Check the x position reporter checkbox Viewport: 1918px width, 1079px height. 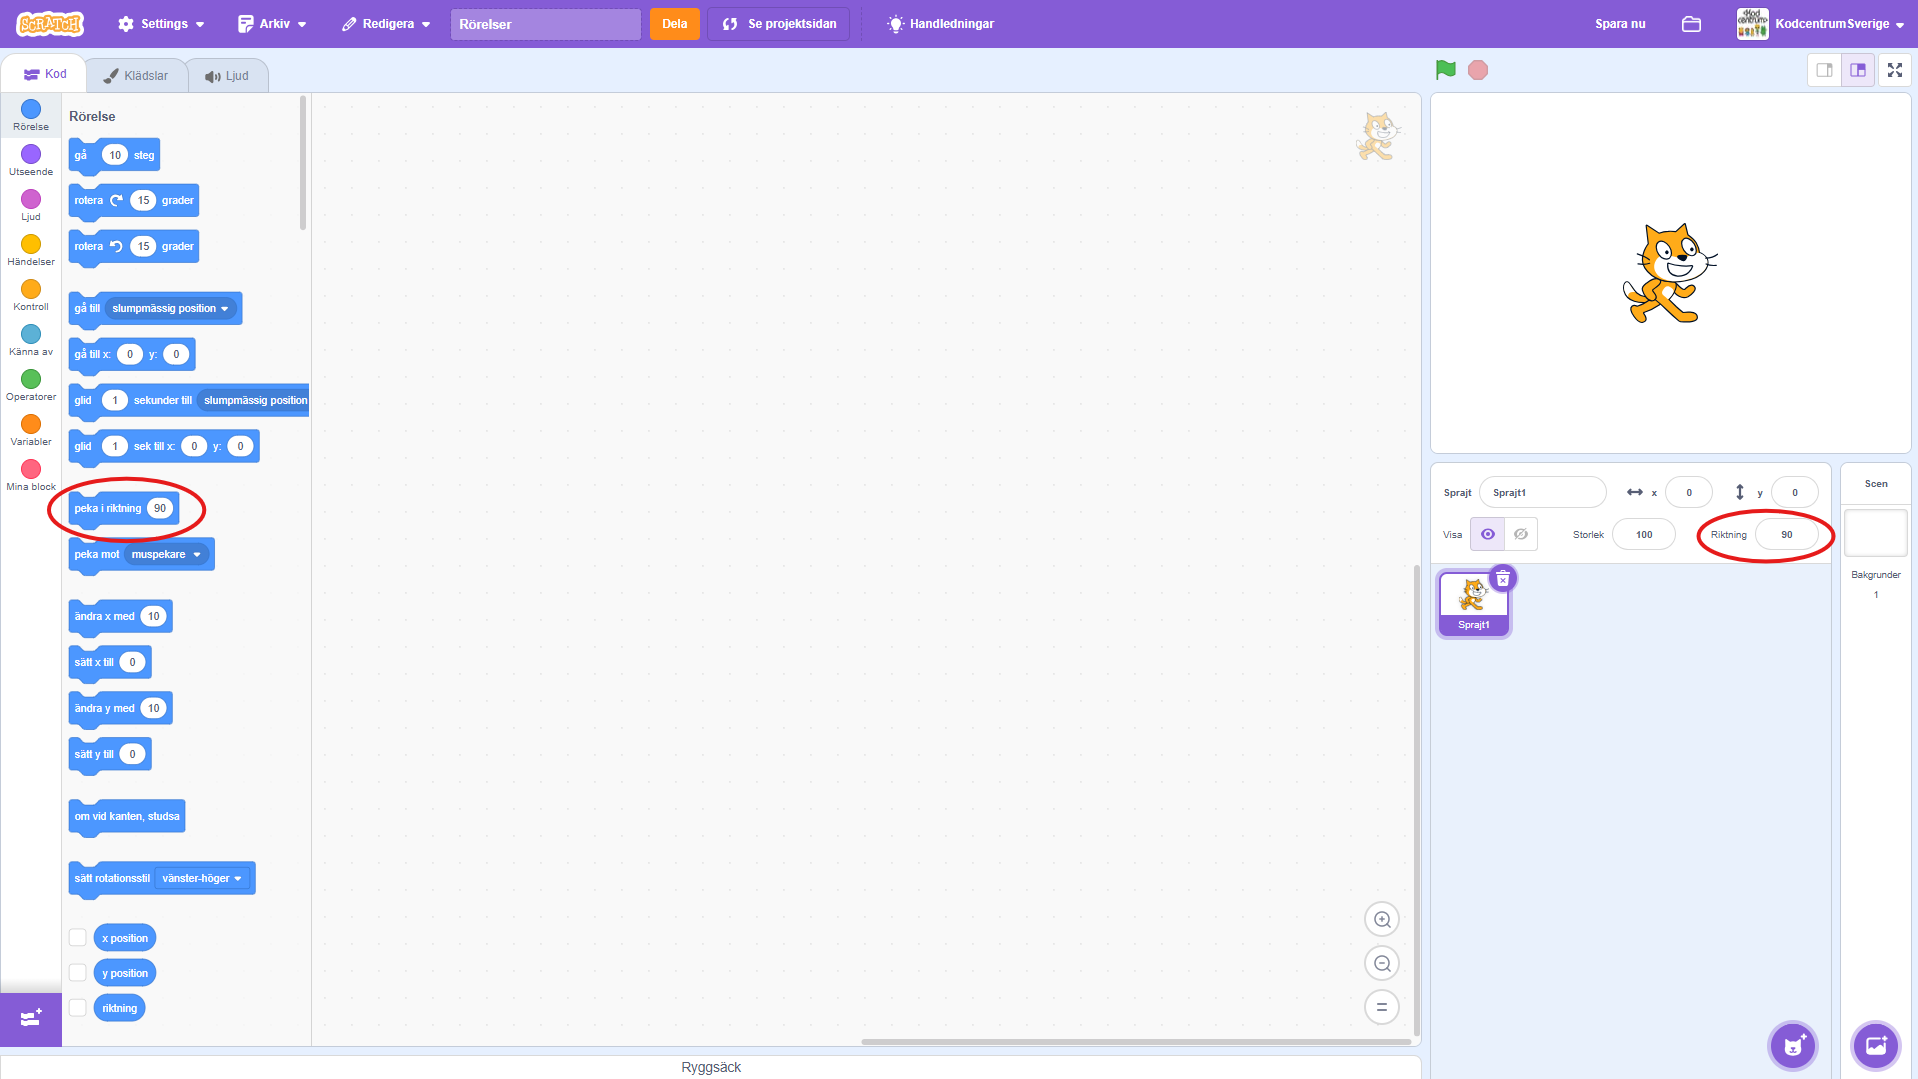[x=77, y=938]
